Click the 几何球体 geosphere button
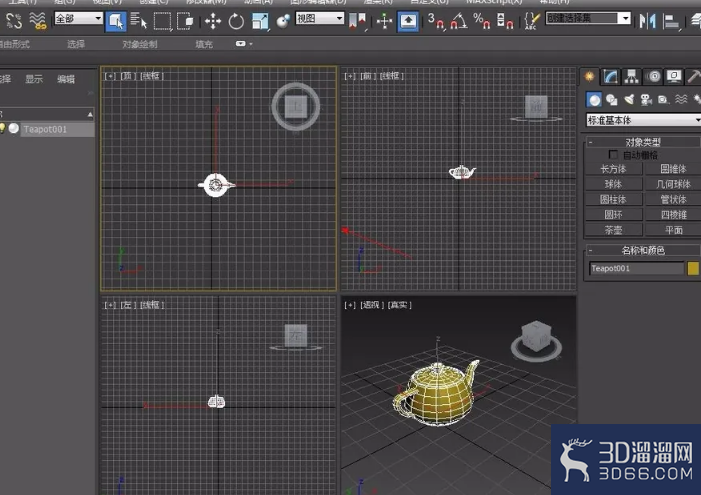The image size is (701, 495). tap(673, 184)
